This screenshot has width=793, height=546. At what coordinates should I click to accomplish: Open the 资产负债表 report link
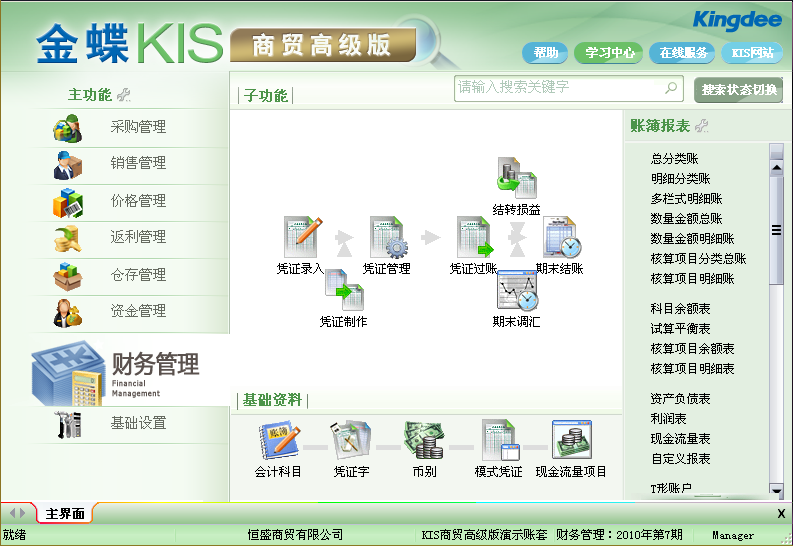tap(680, 399)
